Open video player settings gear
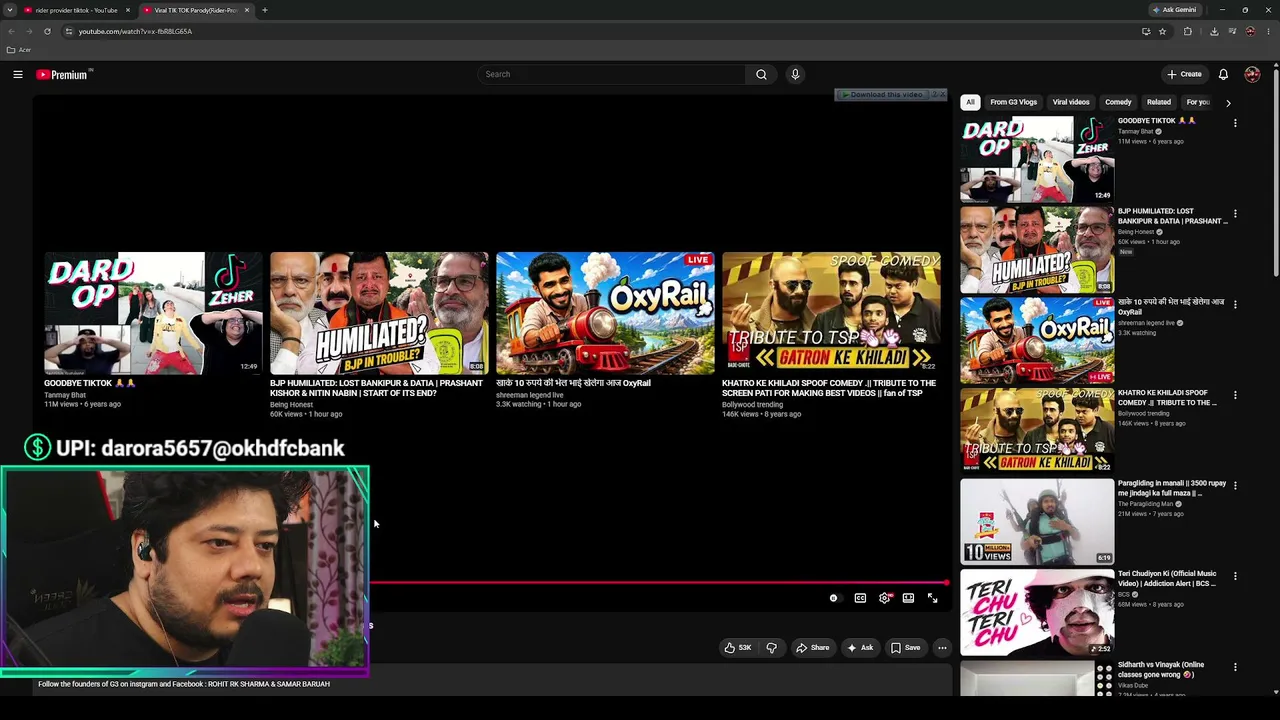1280x720 pixels. click(884, 598)
